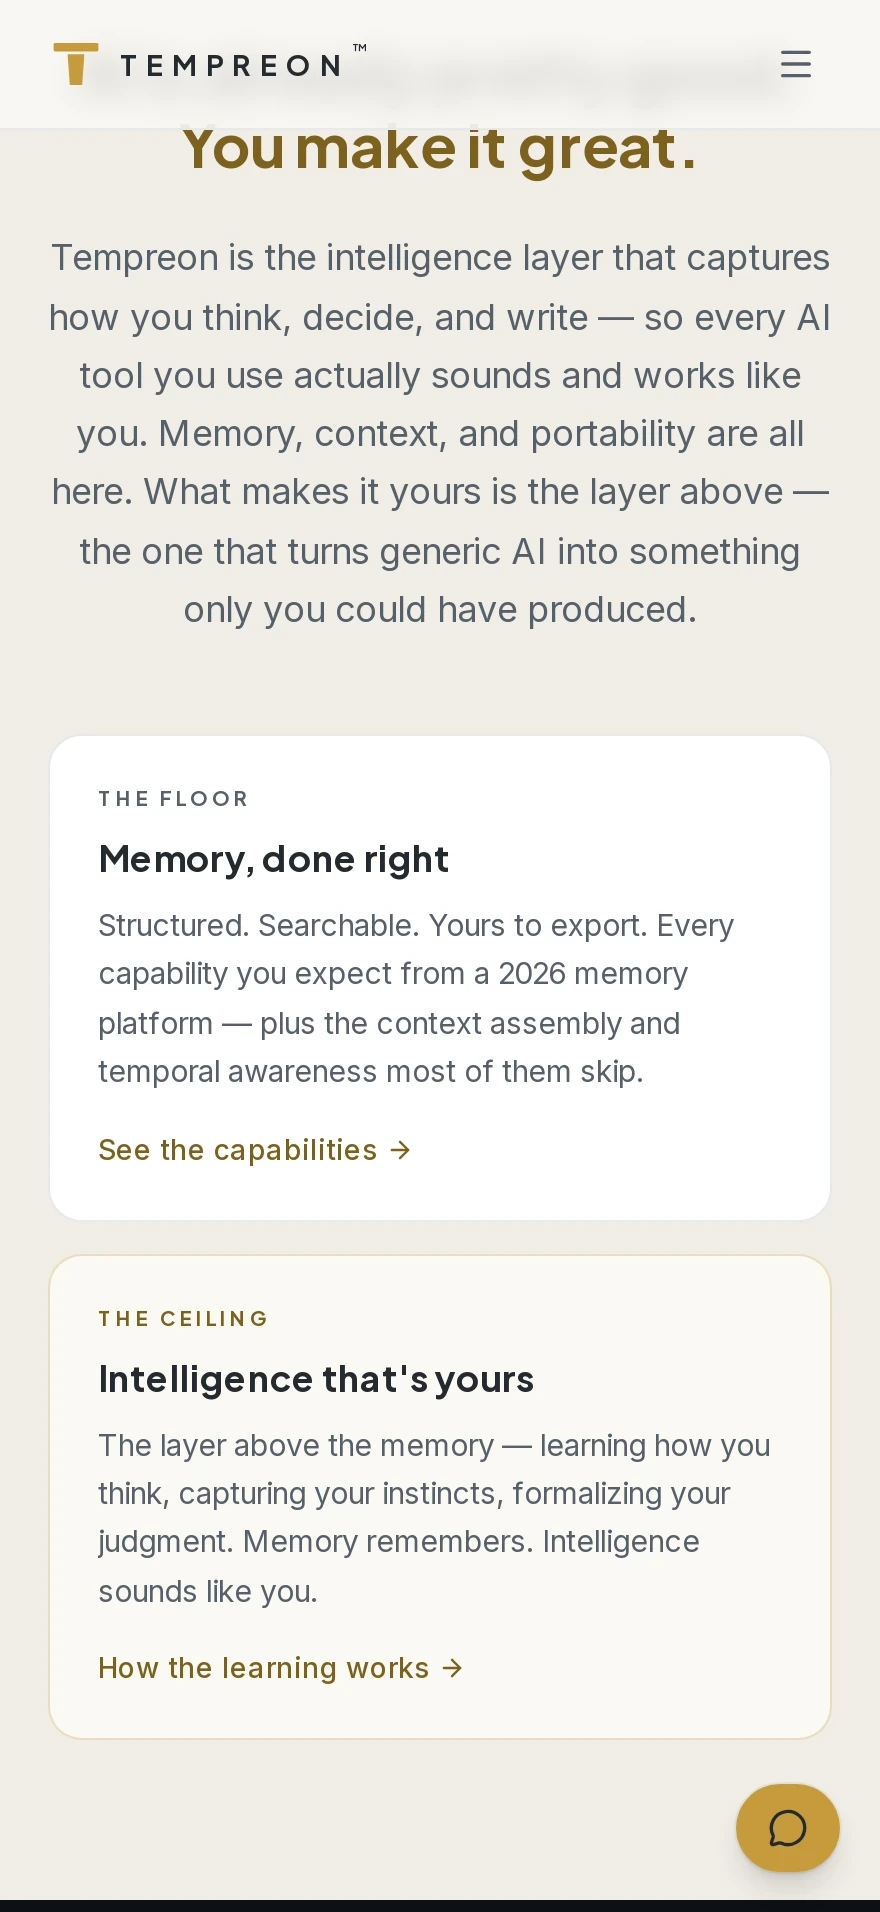The width and height of the screenshot is (880, 1912).
Task: Click the THE FLOOR label
Action: tap(173, 799)
